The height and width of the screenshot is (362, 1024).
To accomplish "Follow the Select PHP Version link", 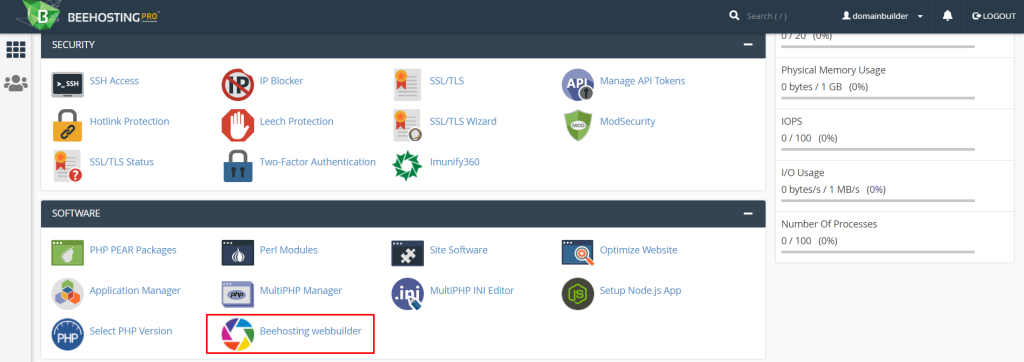I will (131, 331).
